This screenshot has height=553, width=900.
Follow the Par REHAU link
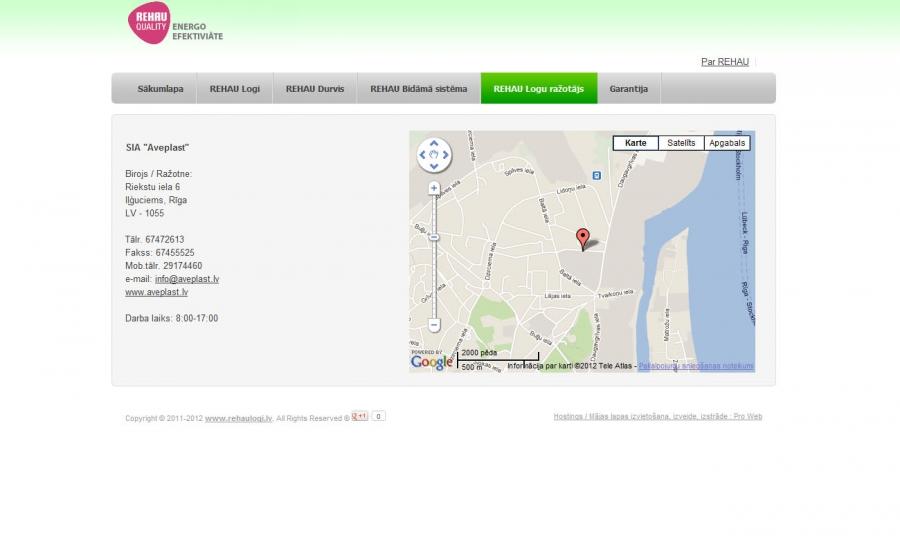(x=725, y=61)
